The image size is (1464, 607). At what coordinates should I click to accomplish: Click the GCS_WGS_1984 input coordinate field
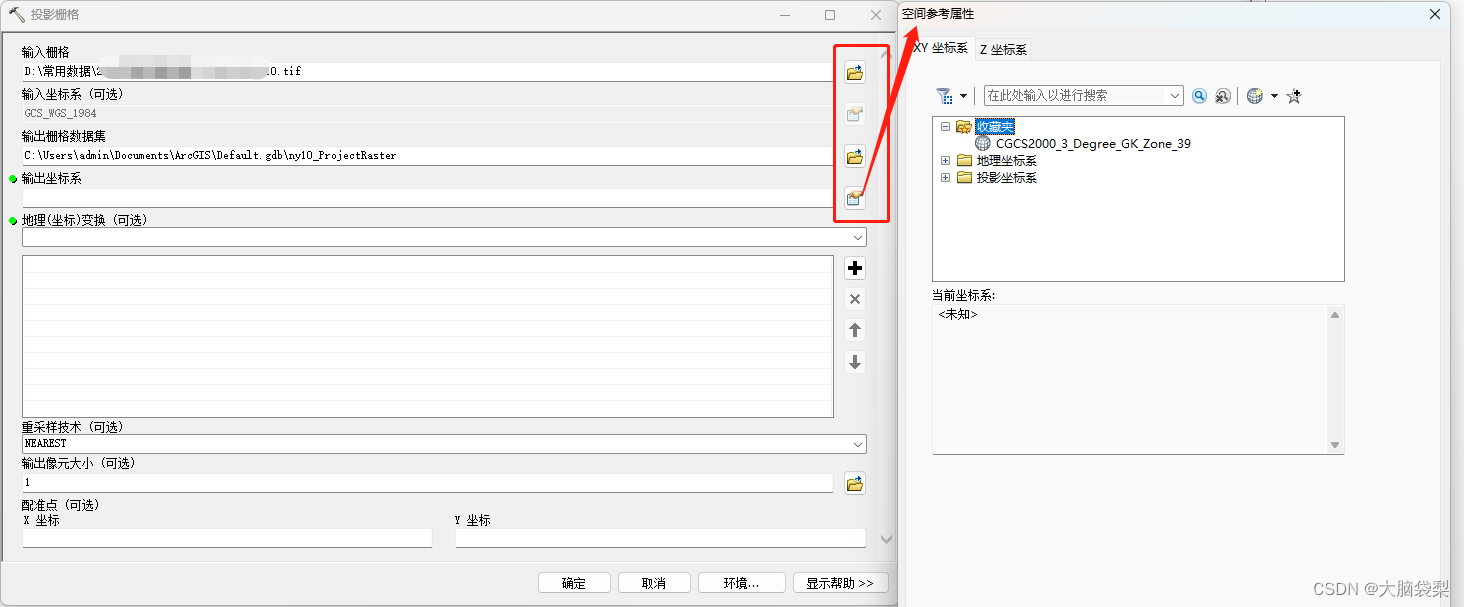[x=427, y=114]
